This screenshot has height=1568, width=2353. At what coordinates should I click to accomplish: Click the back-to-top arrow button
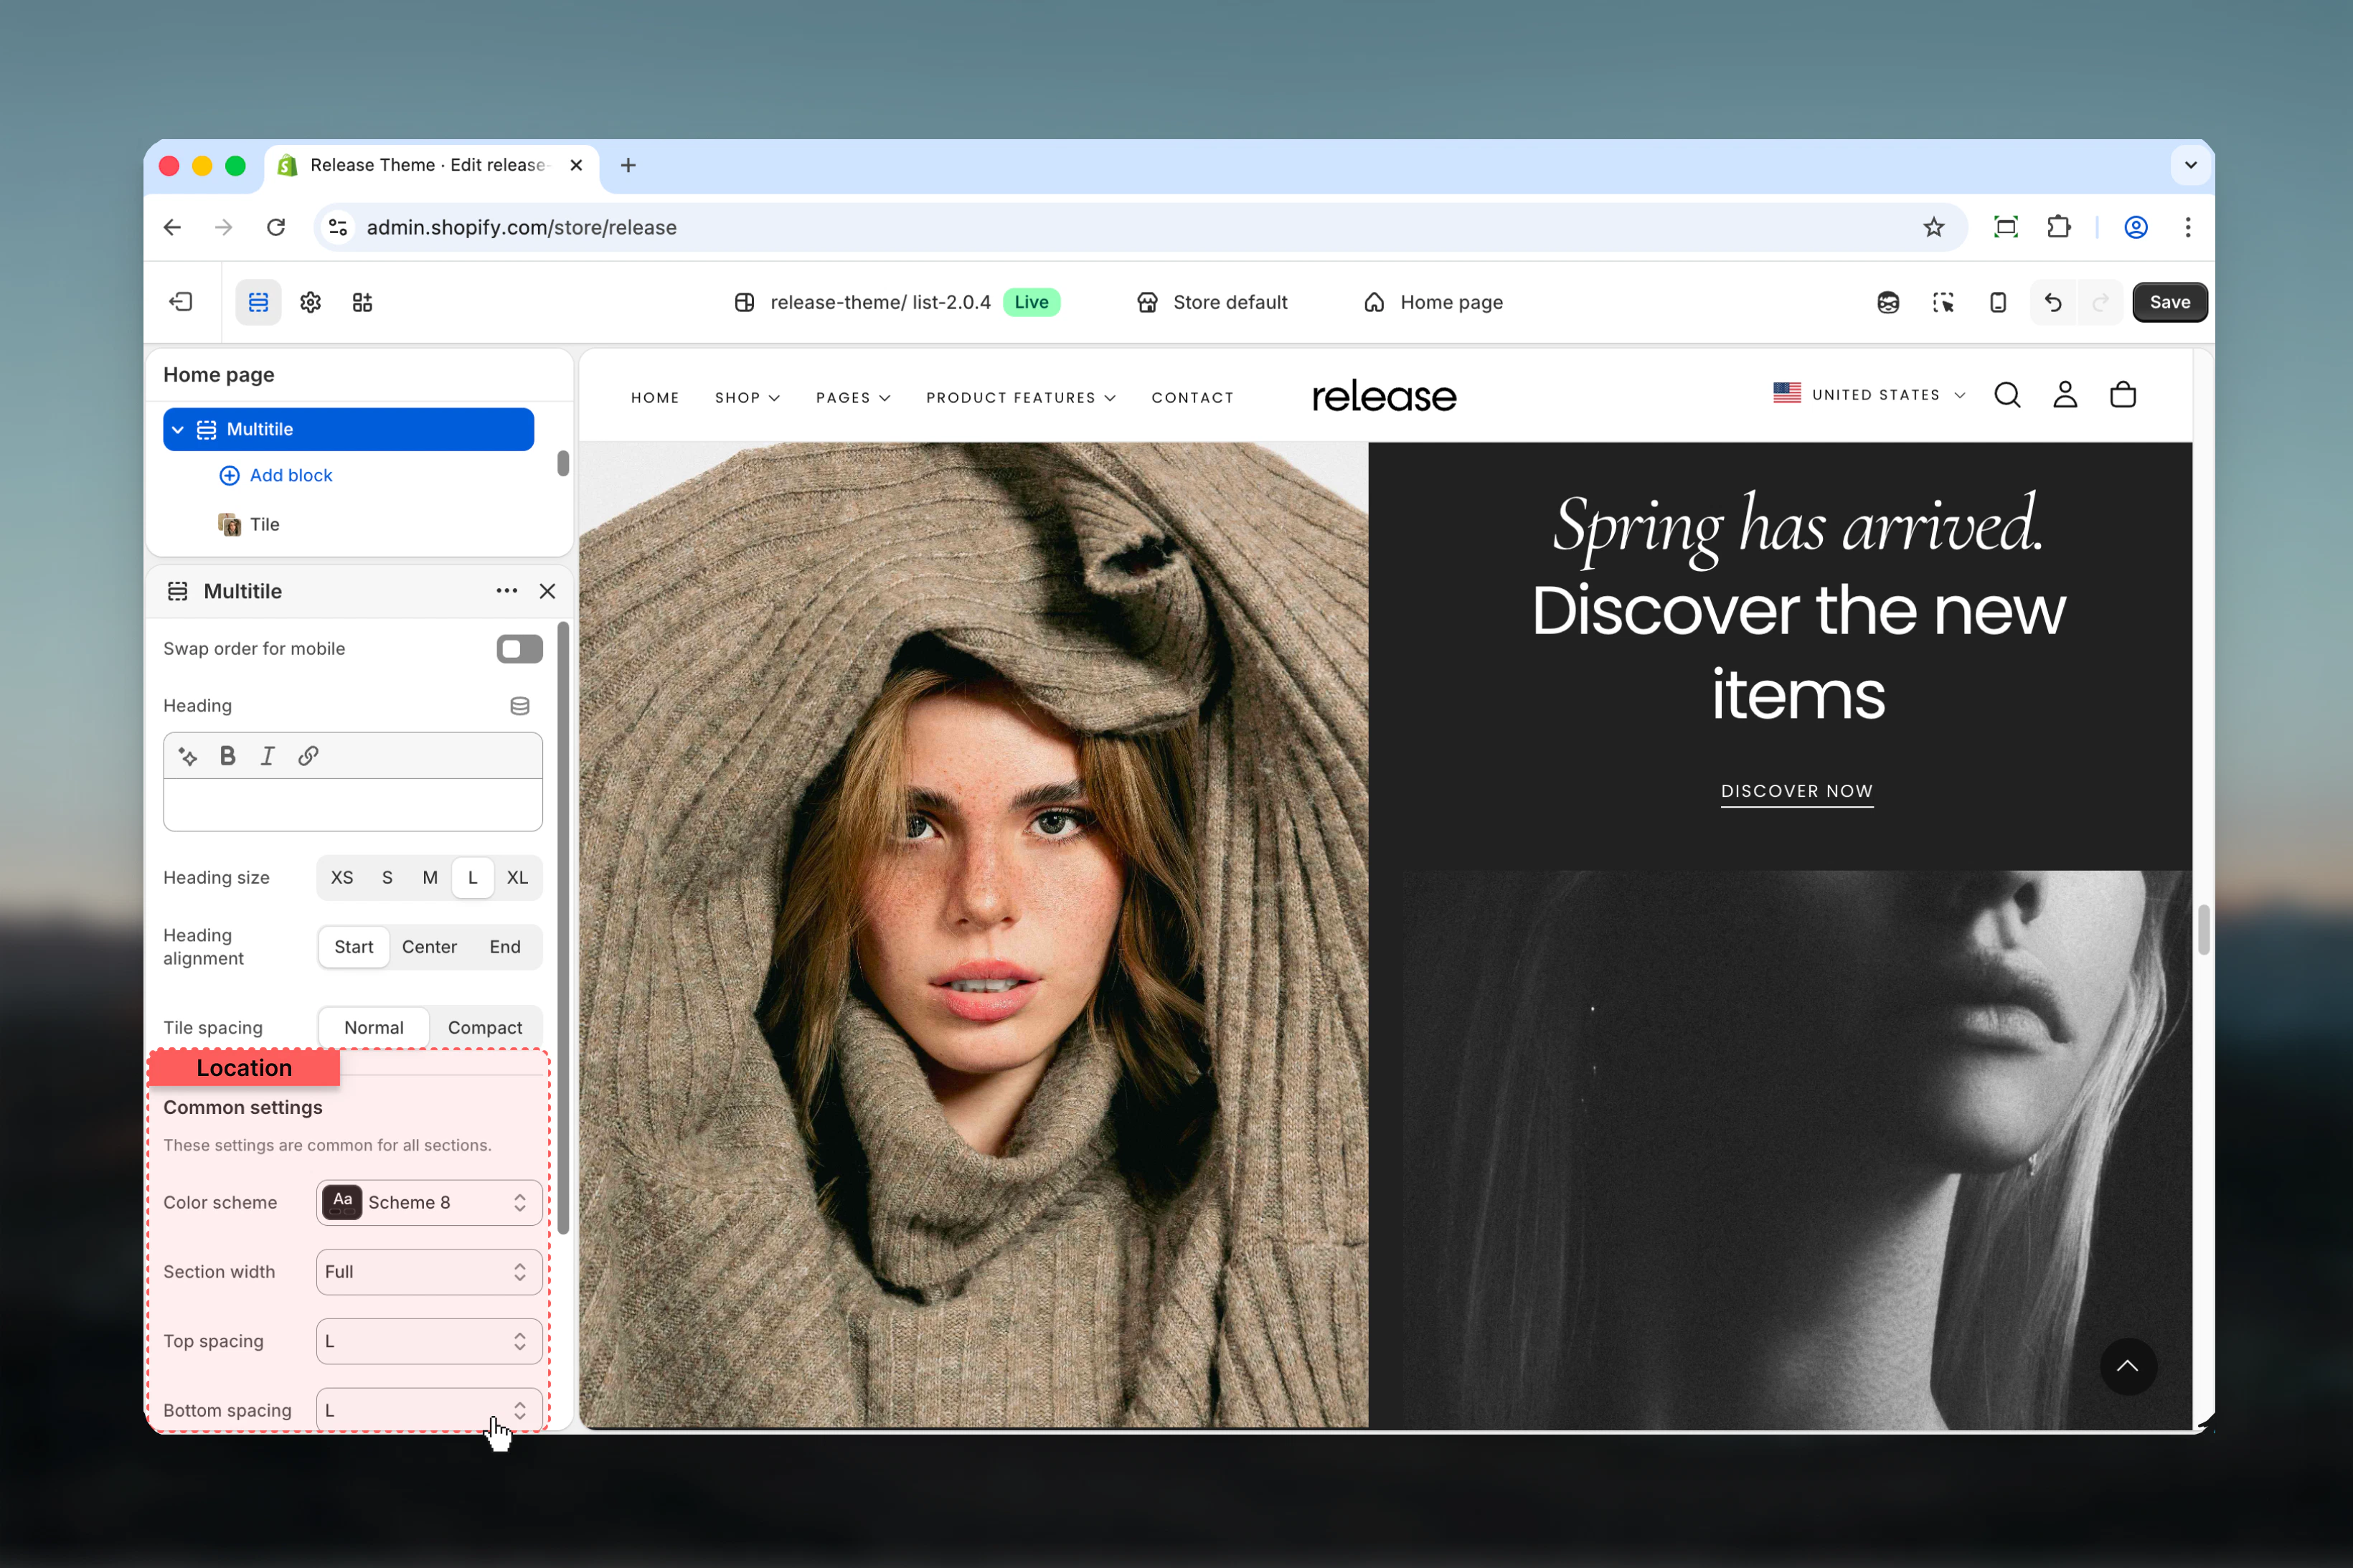point(2128,1366)
